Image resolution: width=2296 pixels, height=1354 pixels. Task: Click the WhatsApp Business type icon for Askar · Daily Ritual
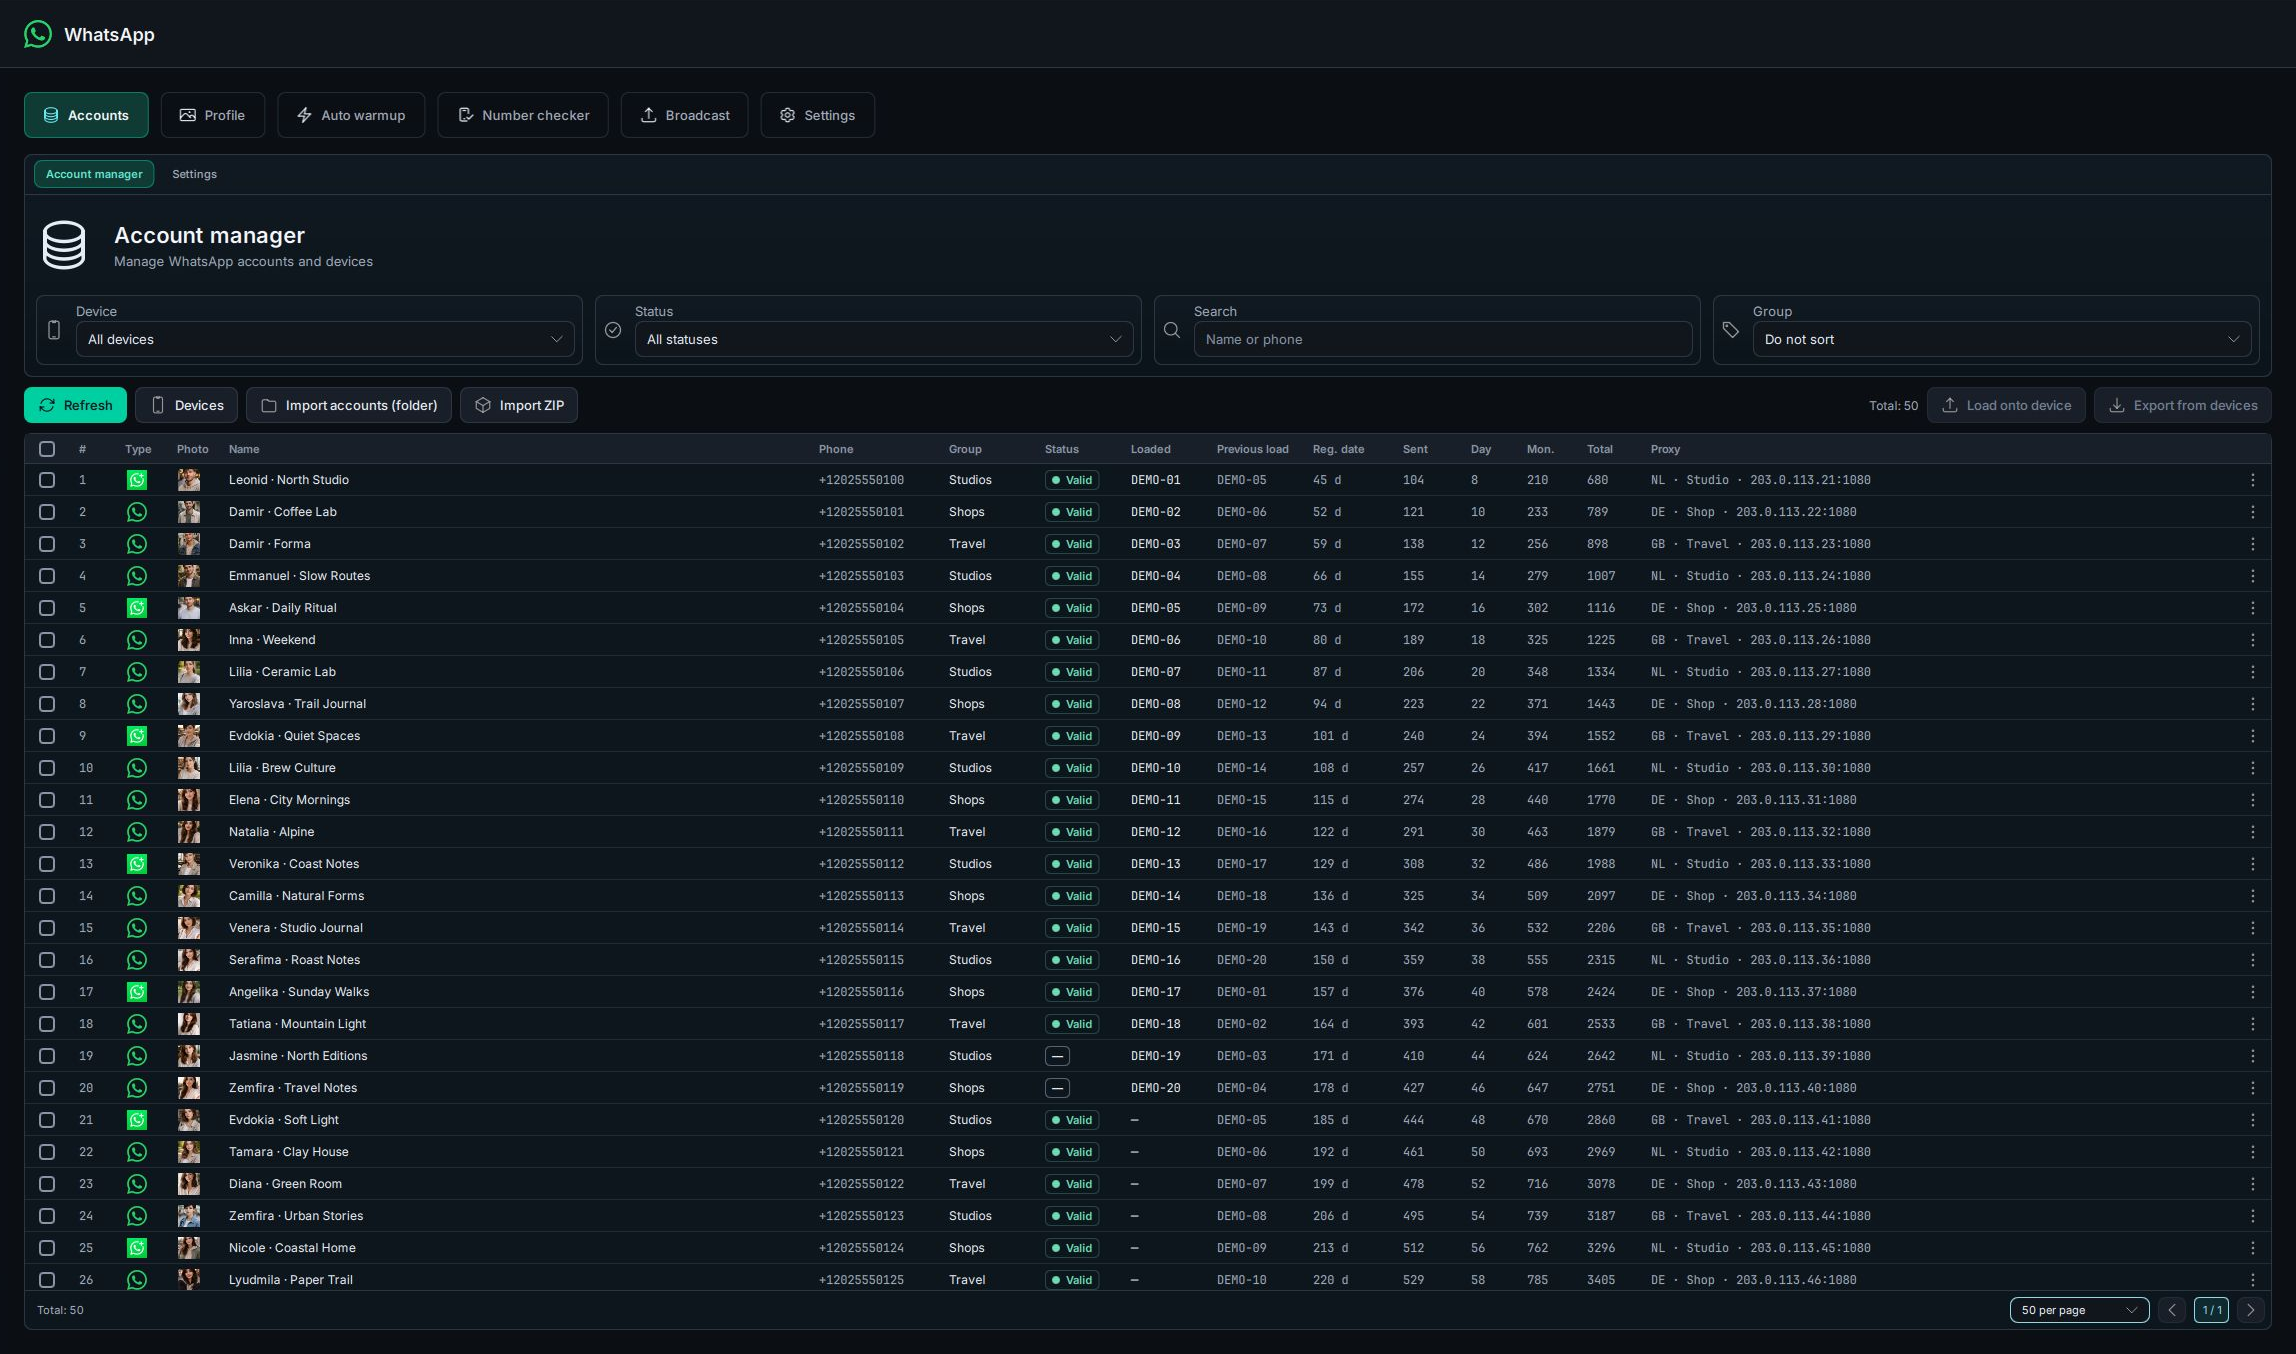click(x=137, y=608)
